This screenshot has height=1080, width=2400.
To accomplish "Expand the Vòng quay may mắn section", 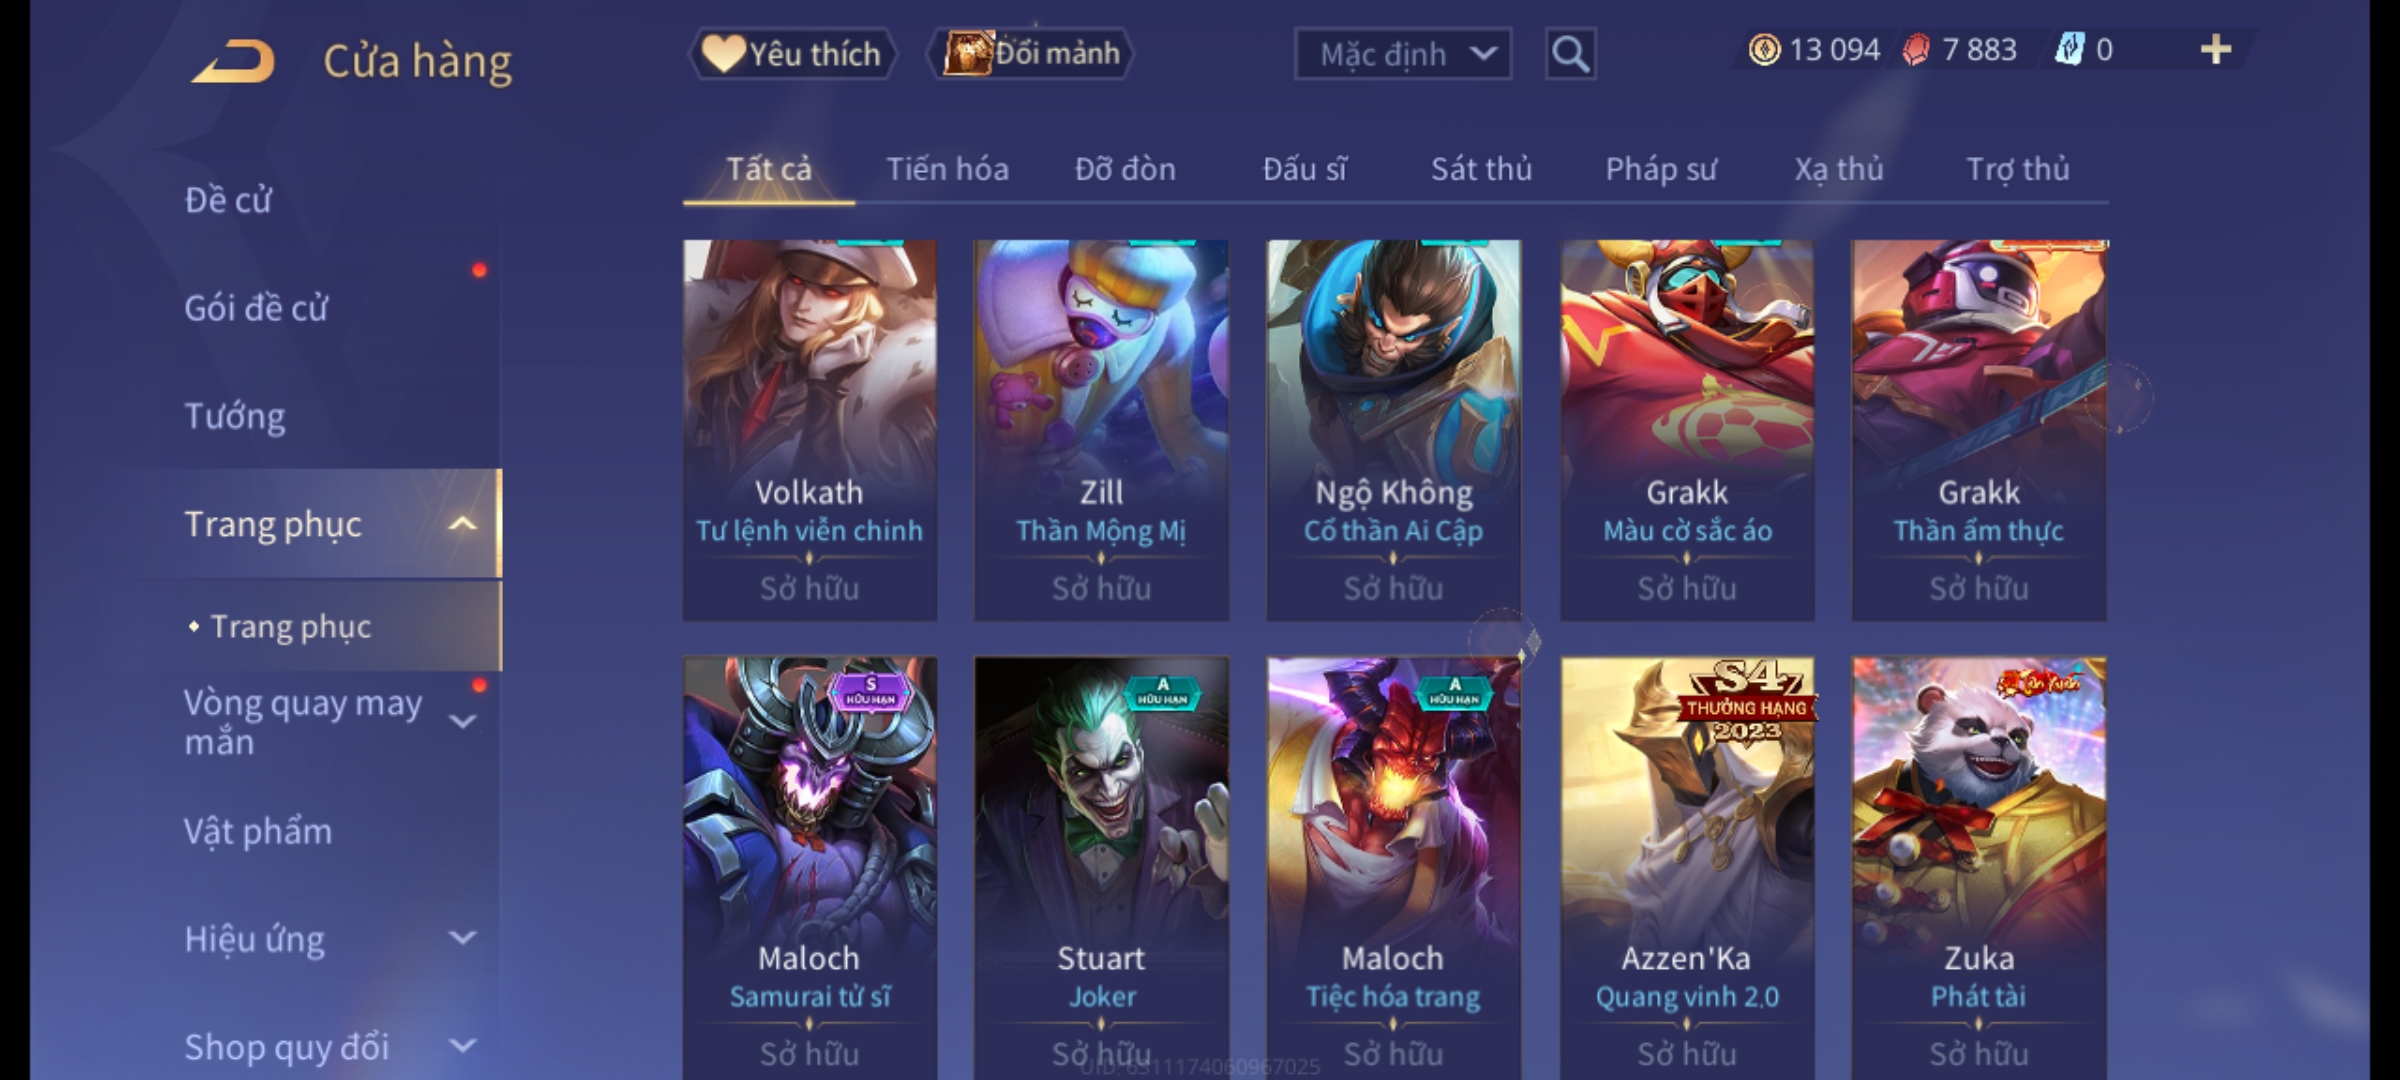I will pyautogui.click(x=462, y=721).
